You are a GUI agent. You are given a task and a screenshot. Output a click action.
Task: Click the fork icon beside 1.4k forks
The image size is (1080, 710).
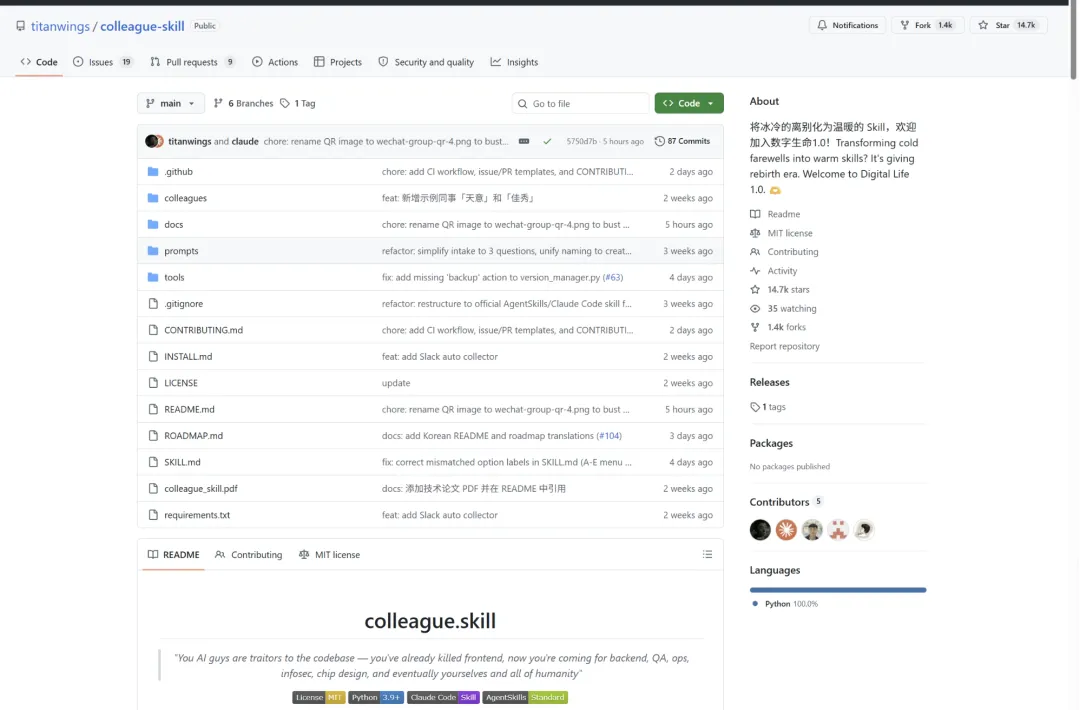coord(755,328)
